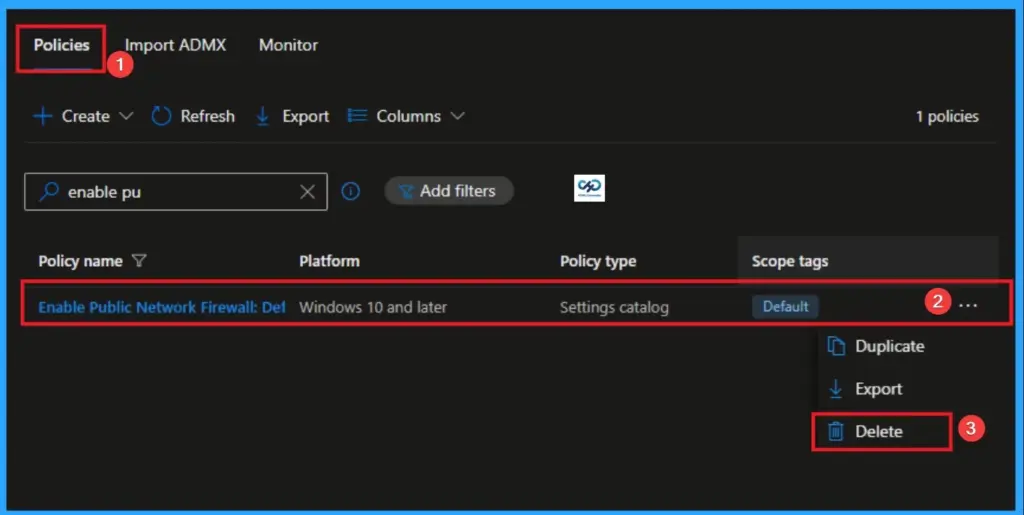Screen dimensions: 1024x515
Task: Click the Default scope tag badge
Action: point(785,306)
